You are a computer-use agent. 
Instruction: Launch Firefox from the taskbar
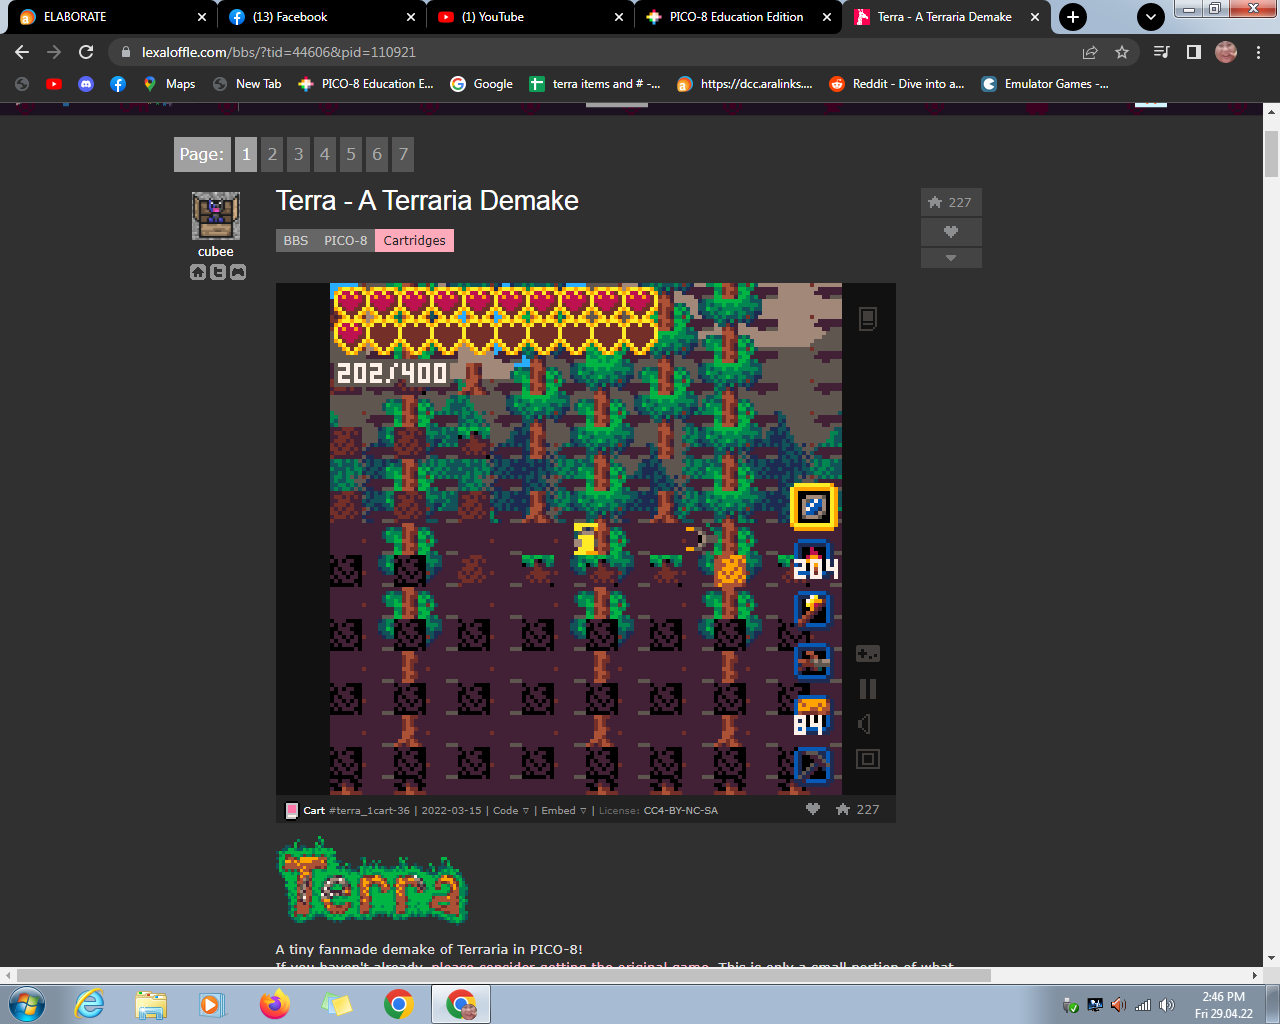(274, 1004)
